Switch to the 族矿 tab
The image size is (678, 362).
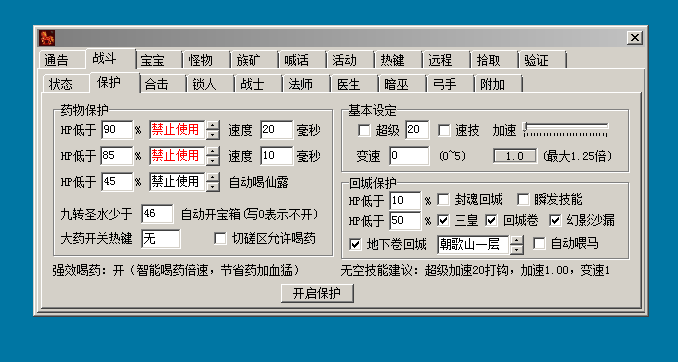(x=254, y=60)
